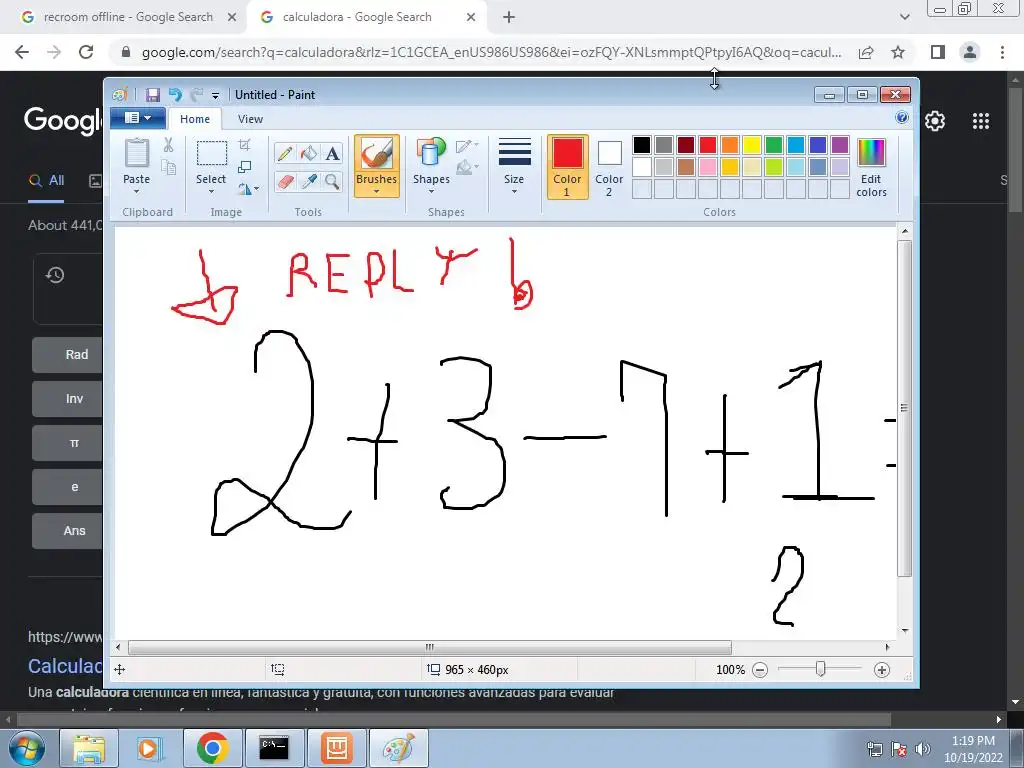Viewport: 1024px width, 768px height.
Task: Click Chrome reload page icon
Action: 86,52
